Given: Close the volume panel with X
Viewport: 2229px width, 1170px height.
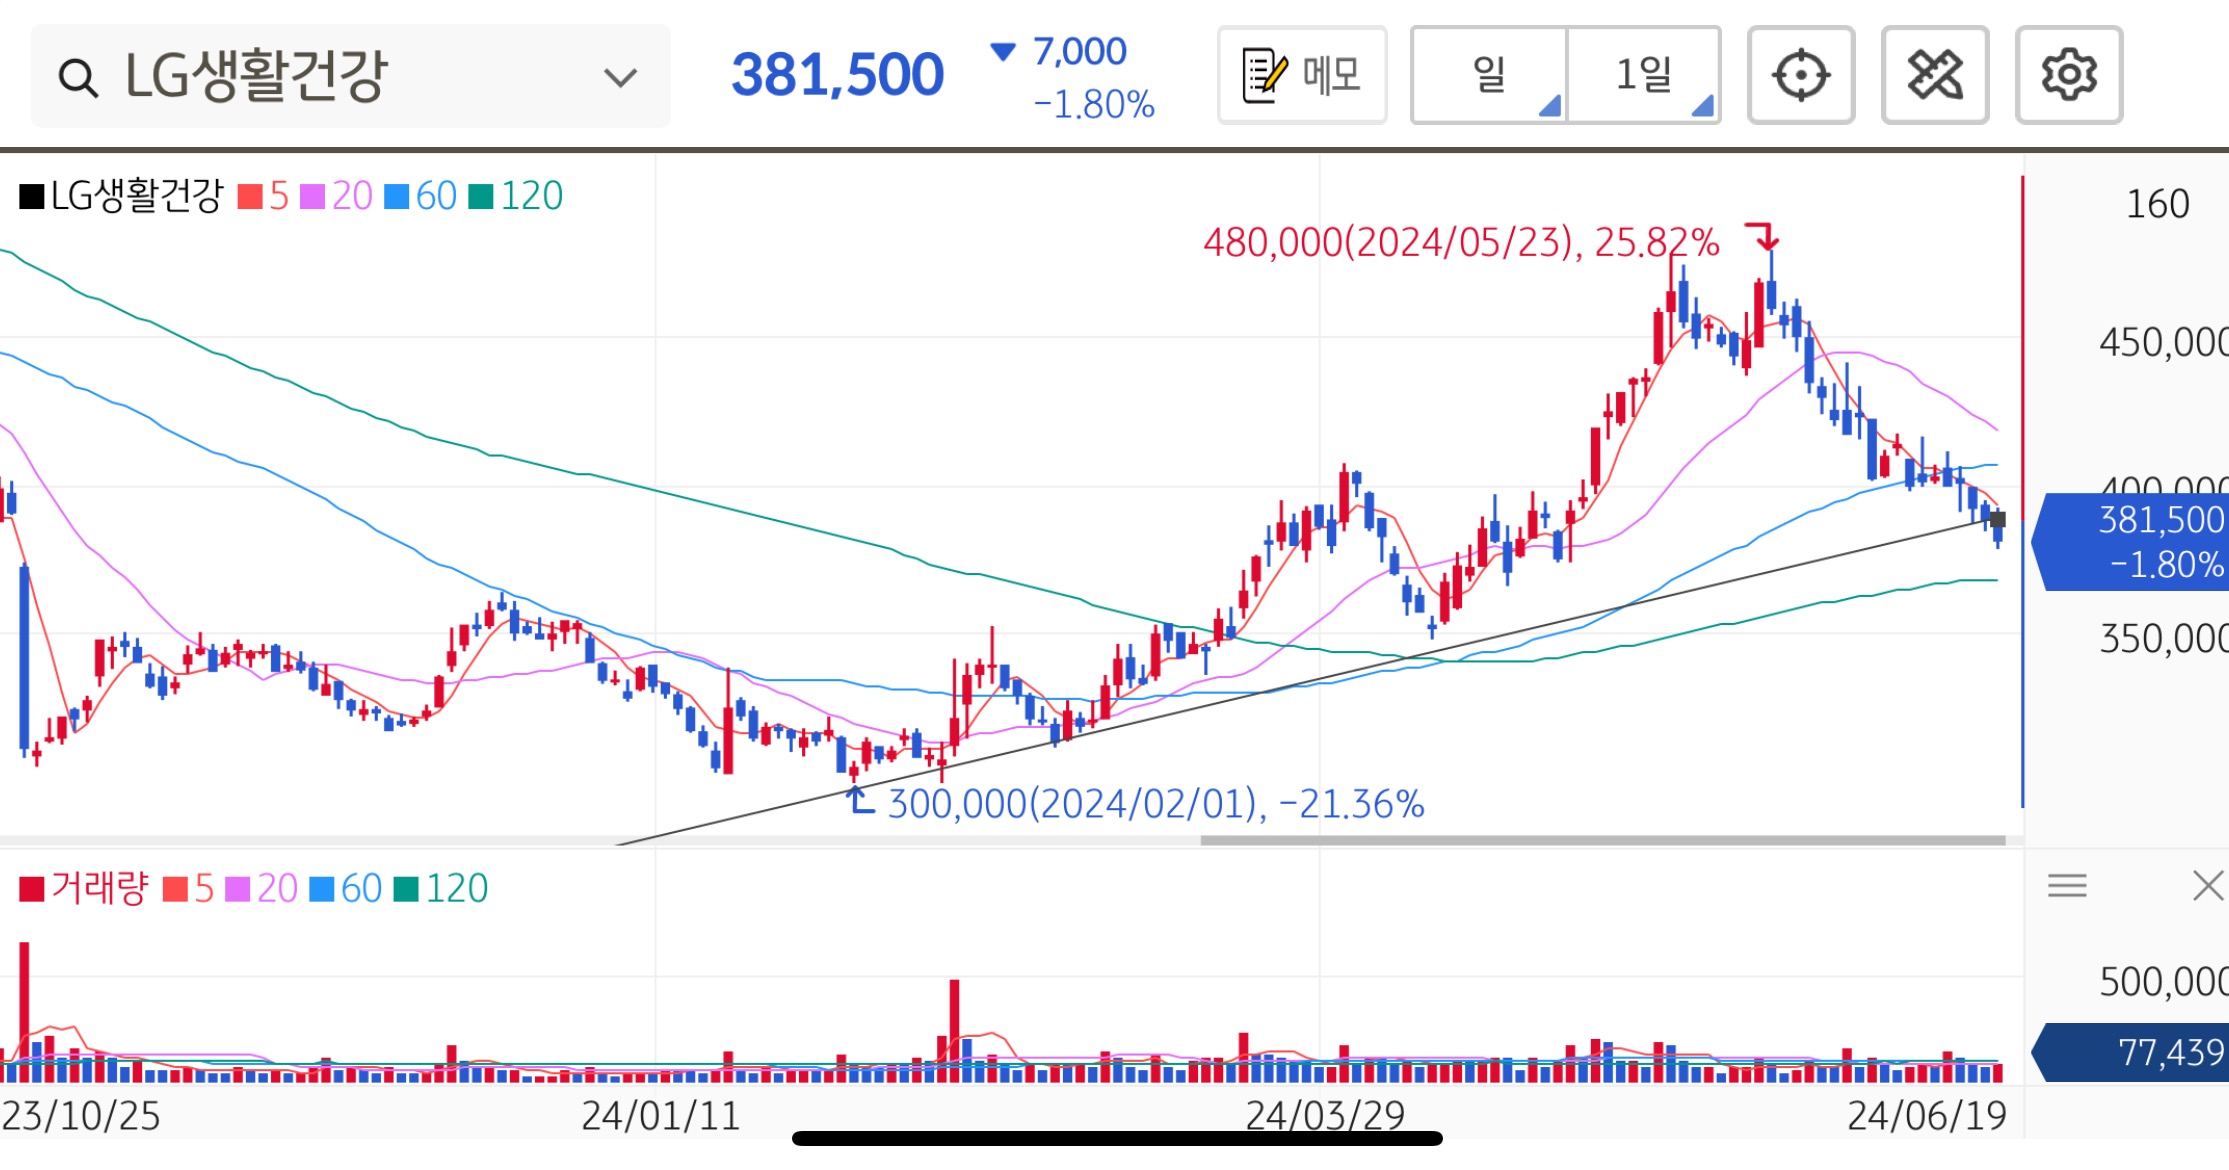Looking at the screenshot, I should pos(2207,886).
